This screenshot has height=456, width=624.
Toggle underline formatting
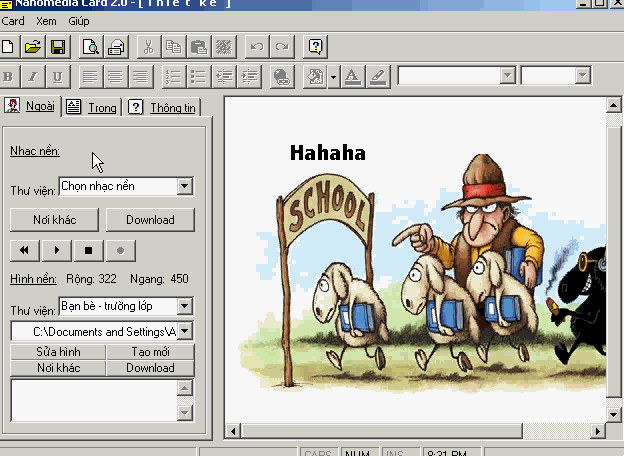click(x=58, y=76)
